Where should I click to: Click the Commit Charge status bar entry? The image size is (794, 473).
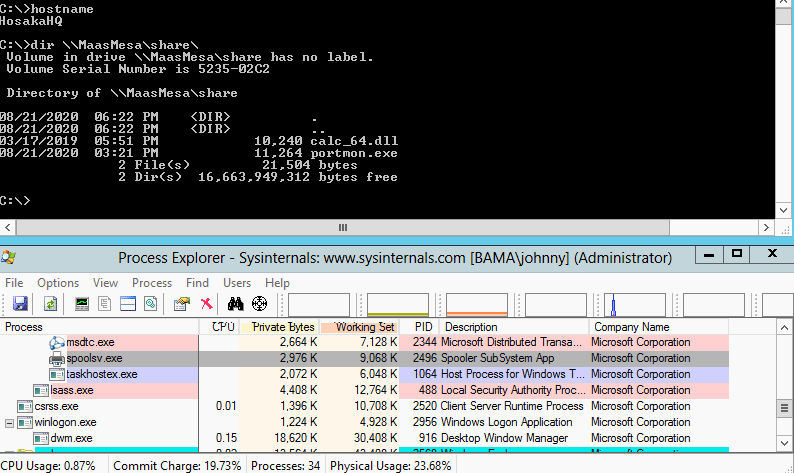(177, 465)
